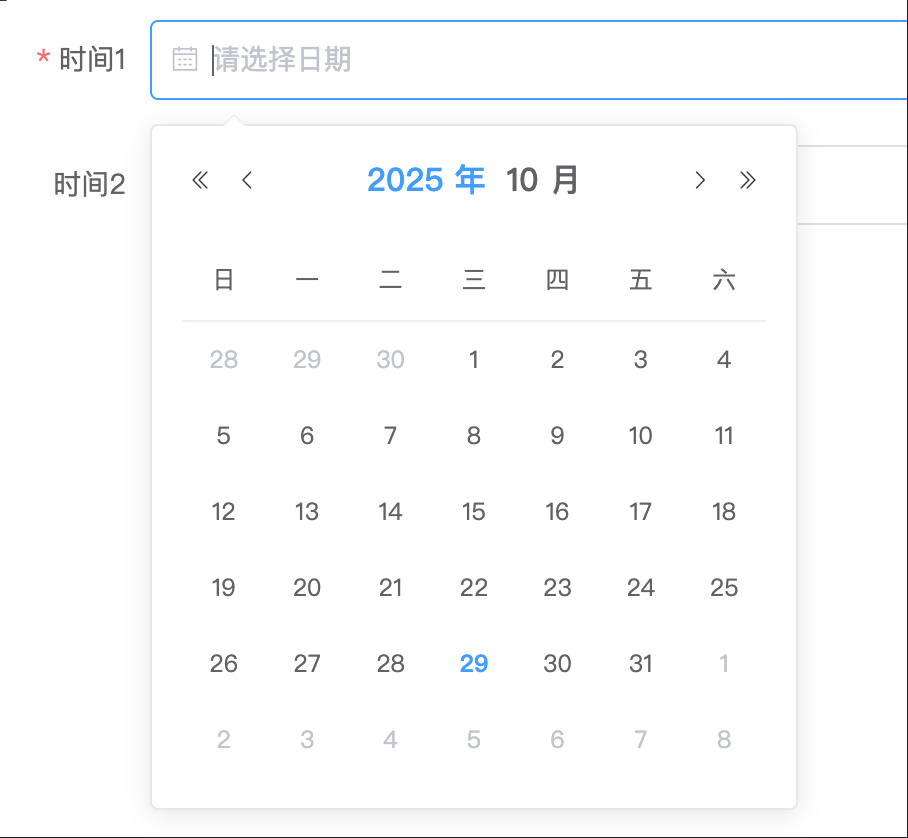This screenshot has width=908, height=838.
Task: Select October 10 in the calendar
Action: coord(640,436)
